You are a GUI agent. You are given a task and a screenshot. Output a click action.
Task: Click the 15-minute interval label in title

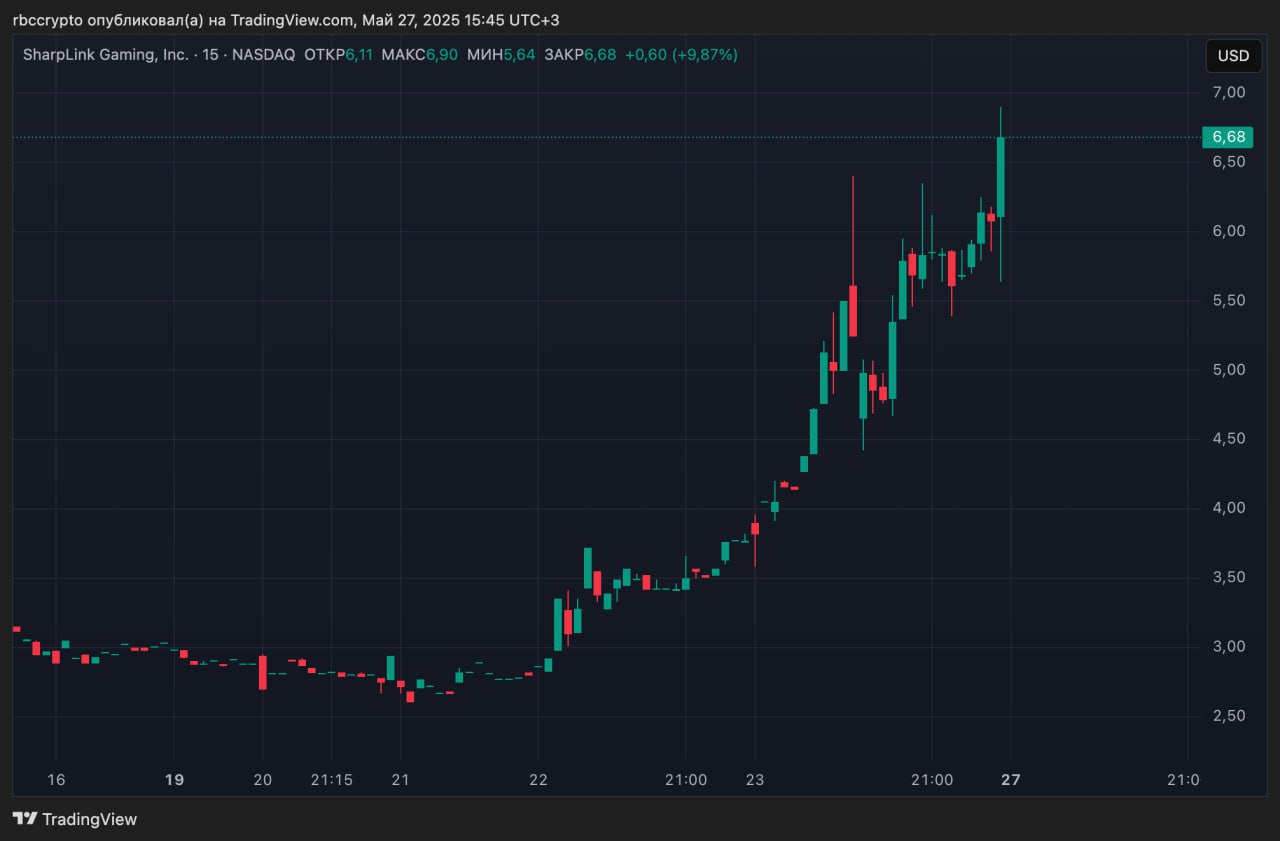point(210,55)
